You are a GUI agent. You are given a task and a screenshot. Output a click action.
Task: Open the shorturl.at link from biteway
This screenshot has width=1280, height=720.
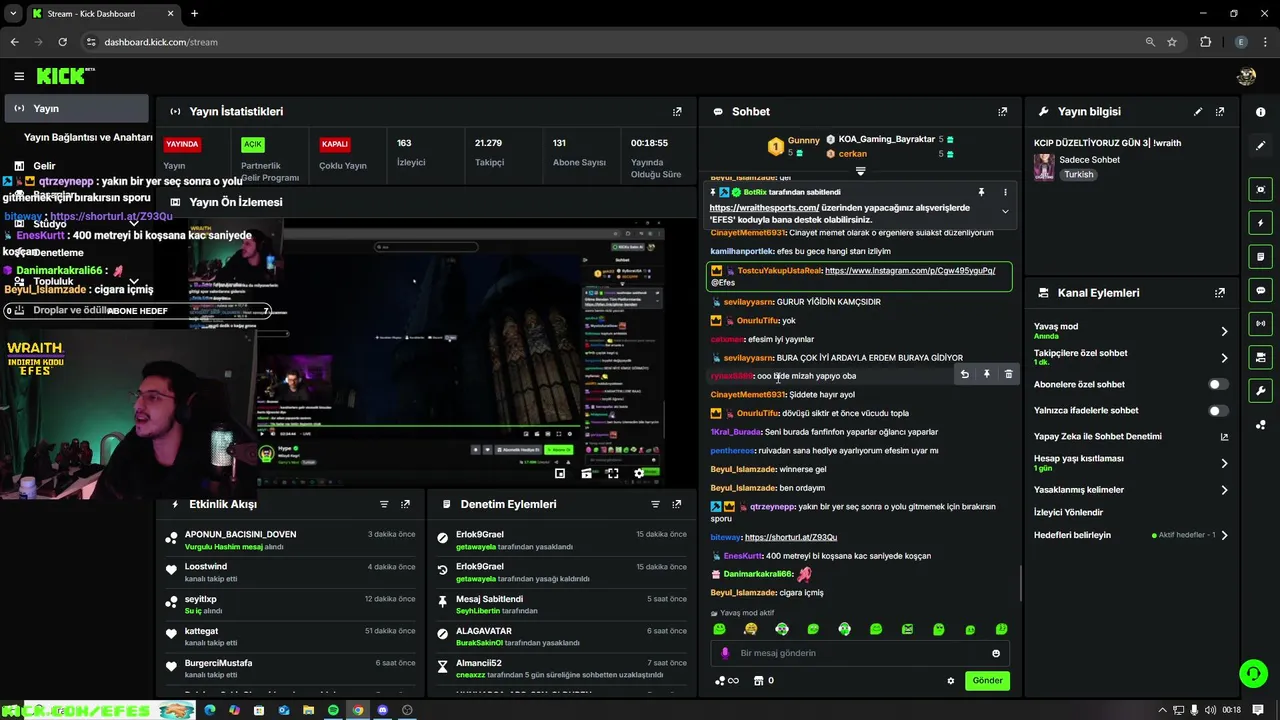click(791, 538)
